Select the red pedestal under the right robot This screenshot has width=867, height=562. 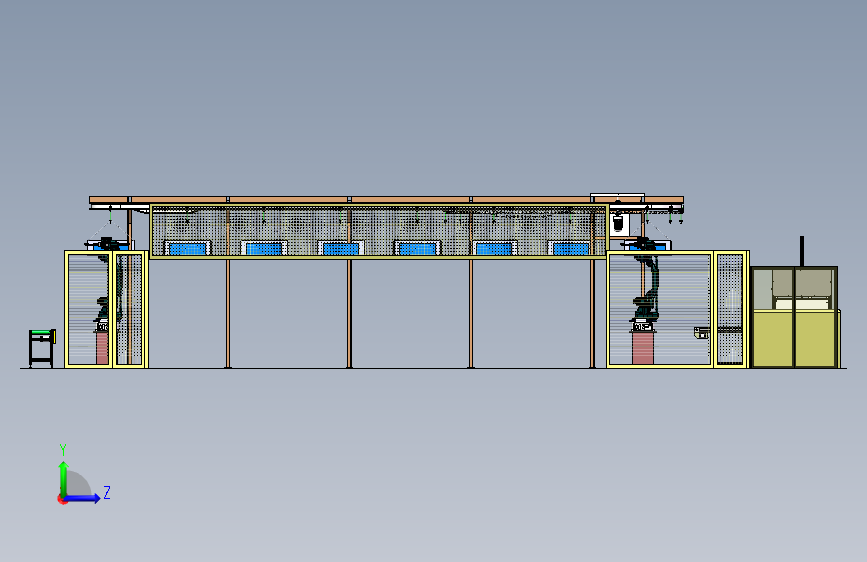click(643, 348)
